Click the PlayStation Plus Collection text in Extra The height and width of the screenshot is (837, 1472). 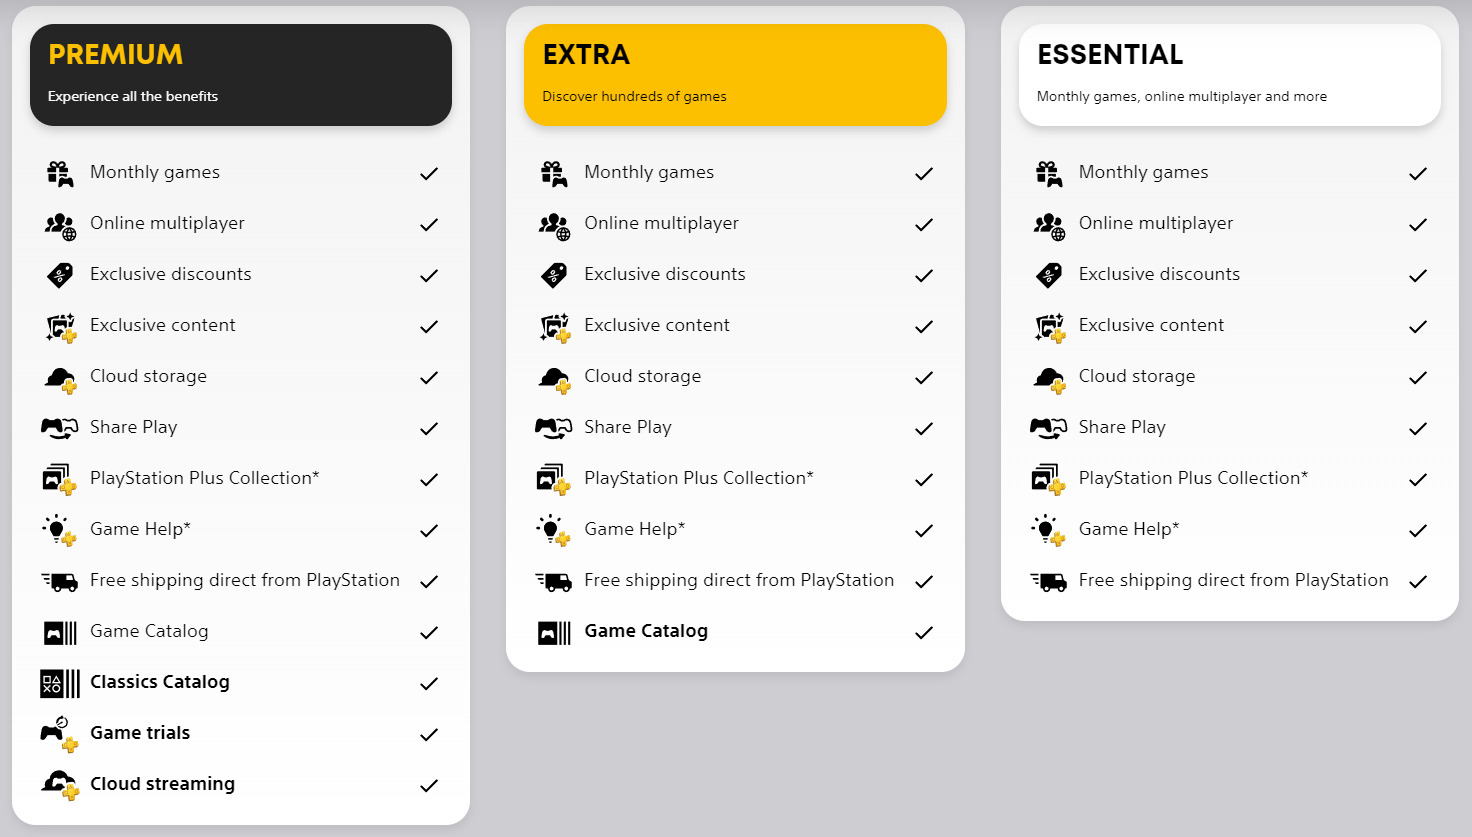pos(698,478)
